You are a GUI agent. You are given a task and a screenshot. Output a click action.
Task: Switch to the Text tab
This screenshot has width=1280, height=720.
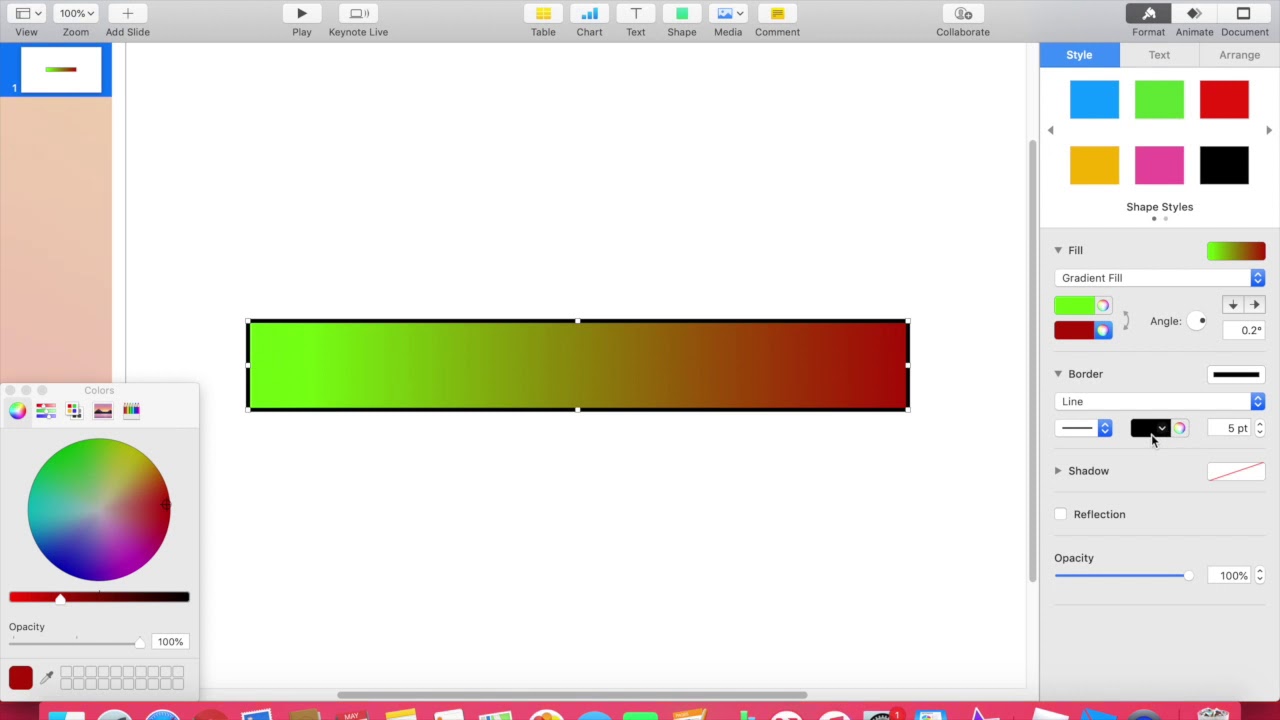1159,55
